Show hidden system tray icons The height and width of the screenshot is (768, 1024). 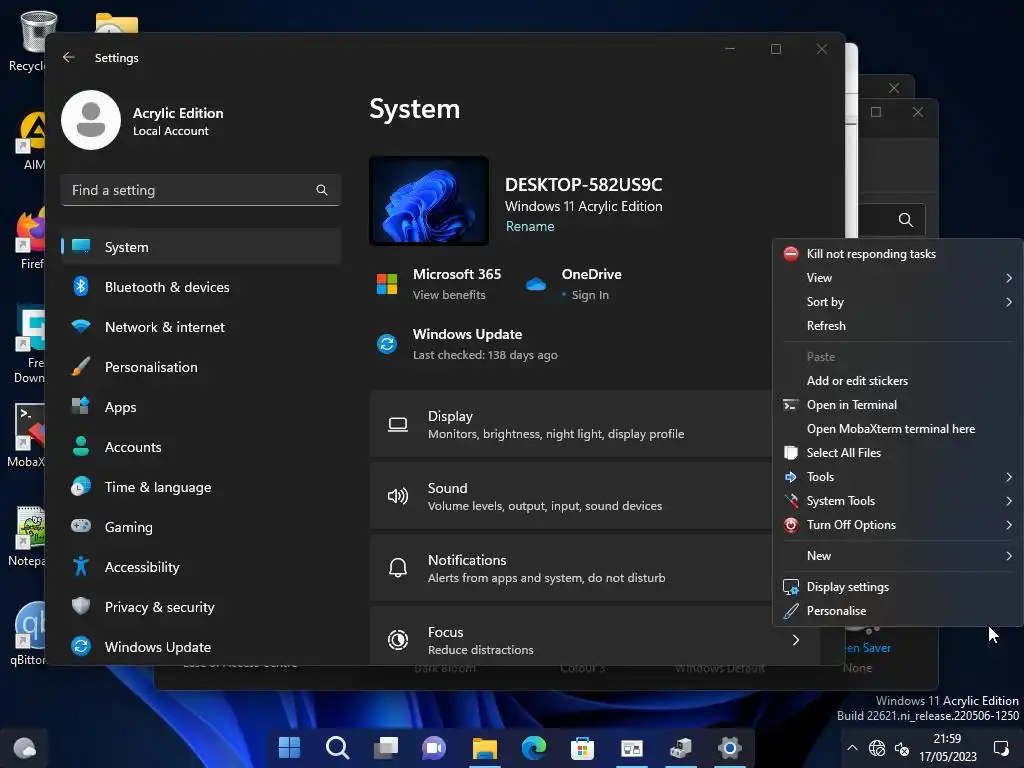pos(852,748)
